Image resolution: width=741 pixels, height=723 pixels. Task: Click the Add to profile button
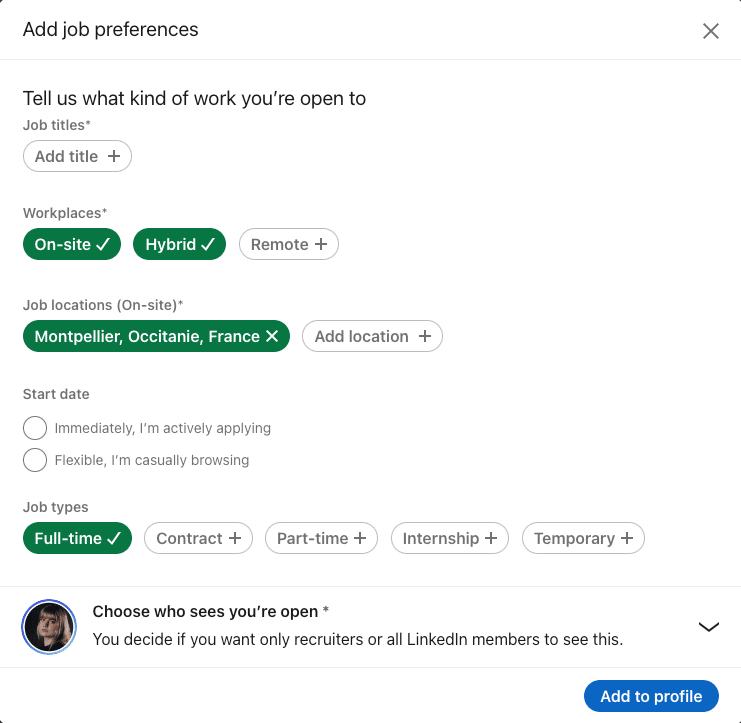click(651, 696)
